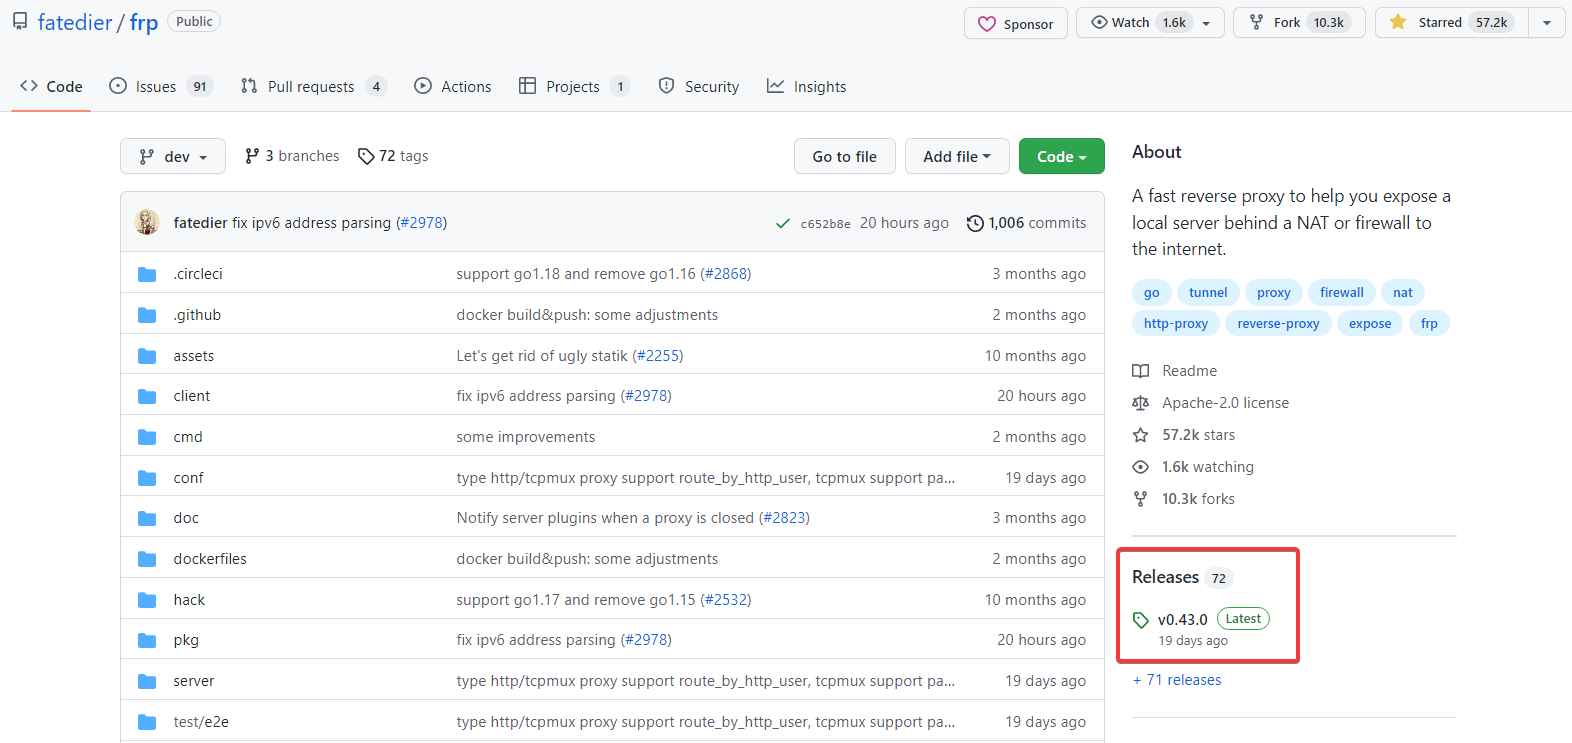This screenshot has height=743, width=1572.
Task: Switch to the Issues tab
Action: pos(160,87)
